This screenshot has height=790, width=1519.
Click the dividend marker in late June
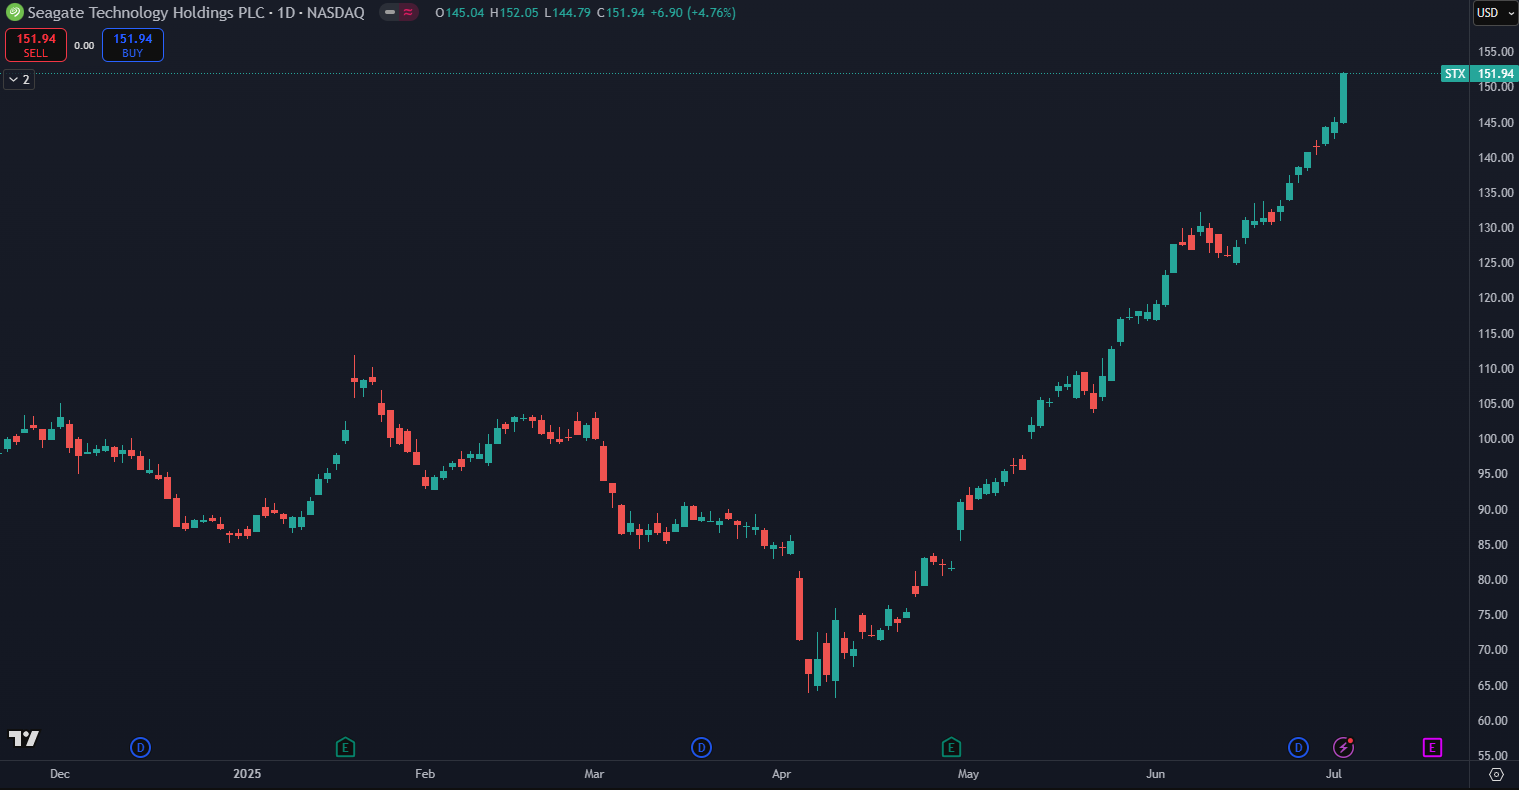(1298, 747)
